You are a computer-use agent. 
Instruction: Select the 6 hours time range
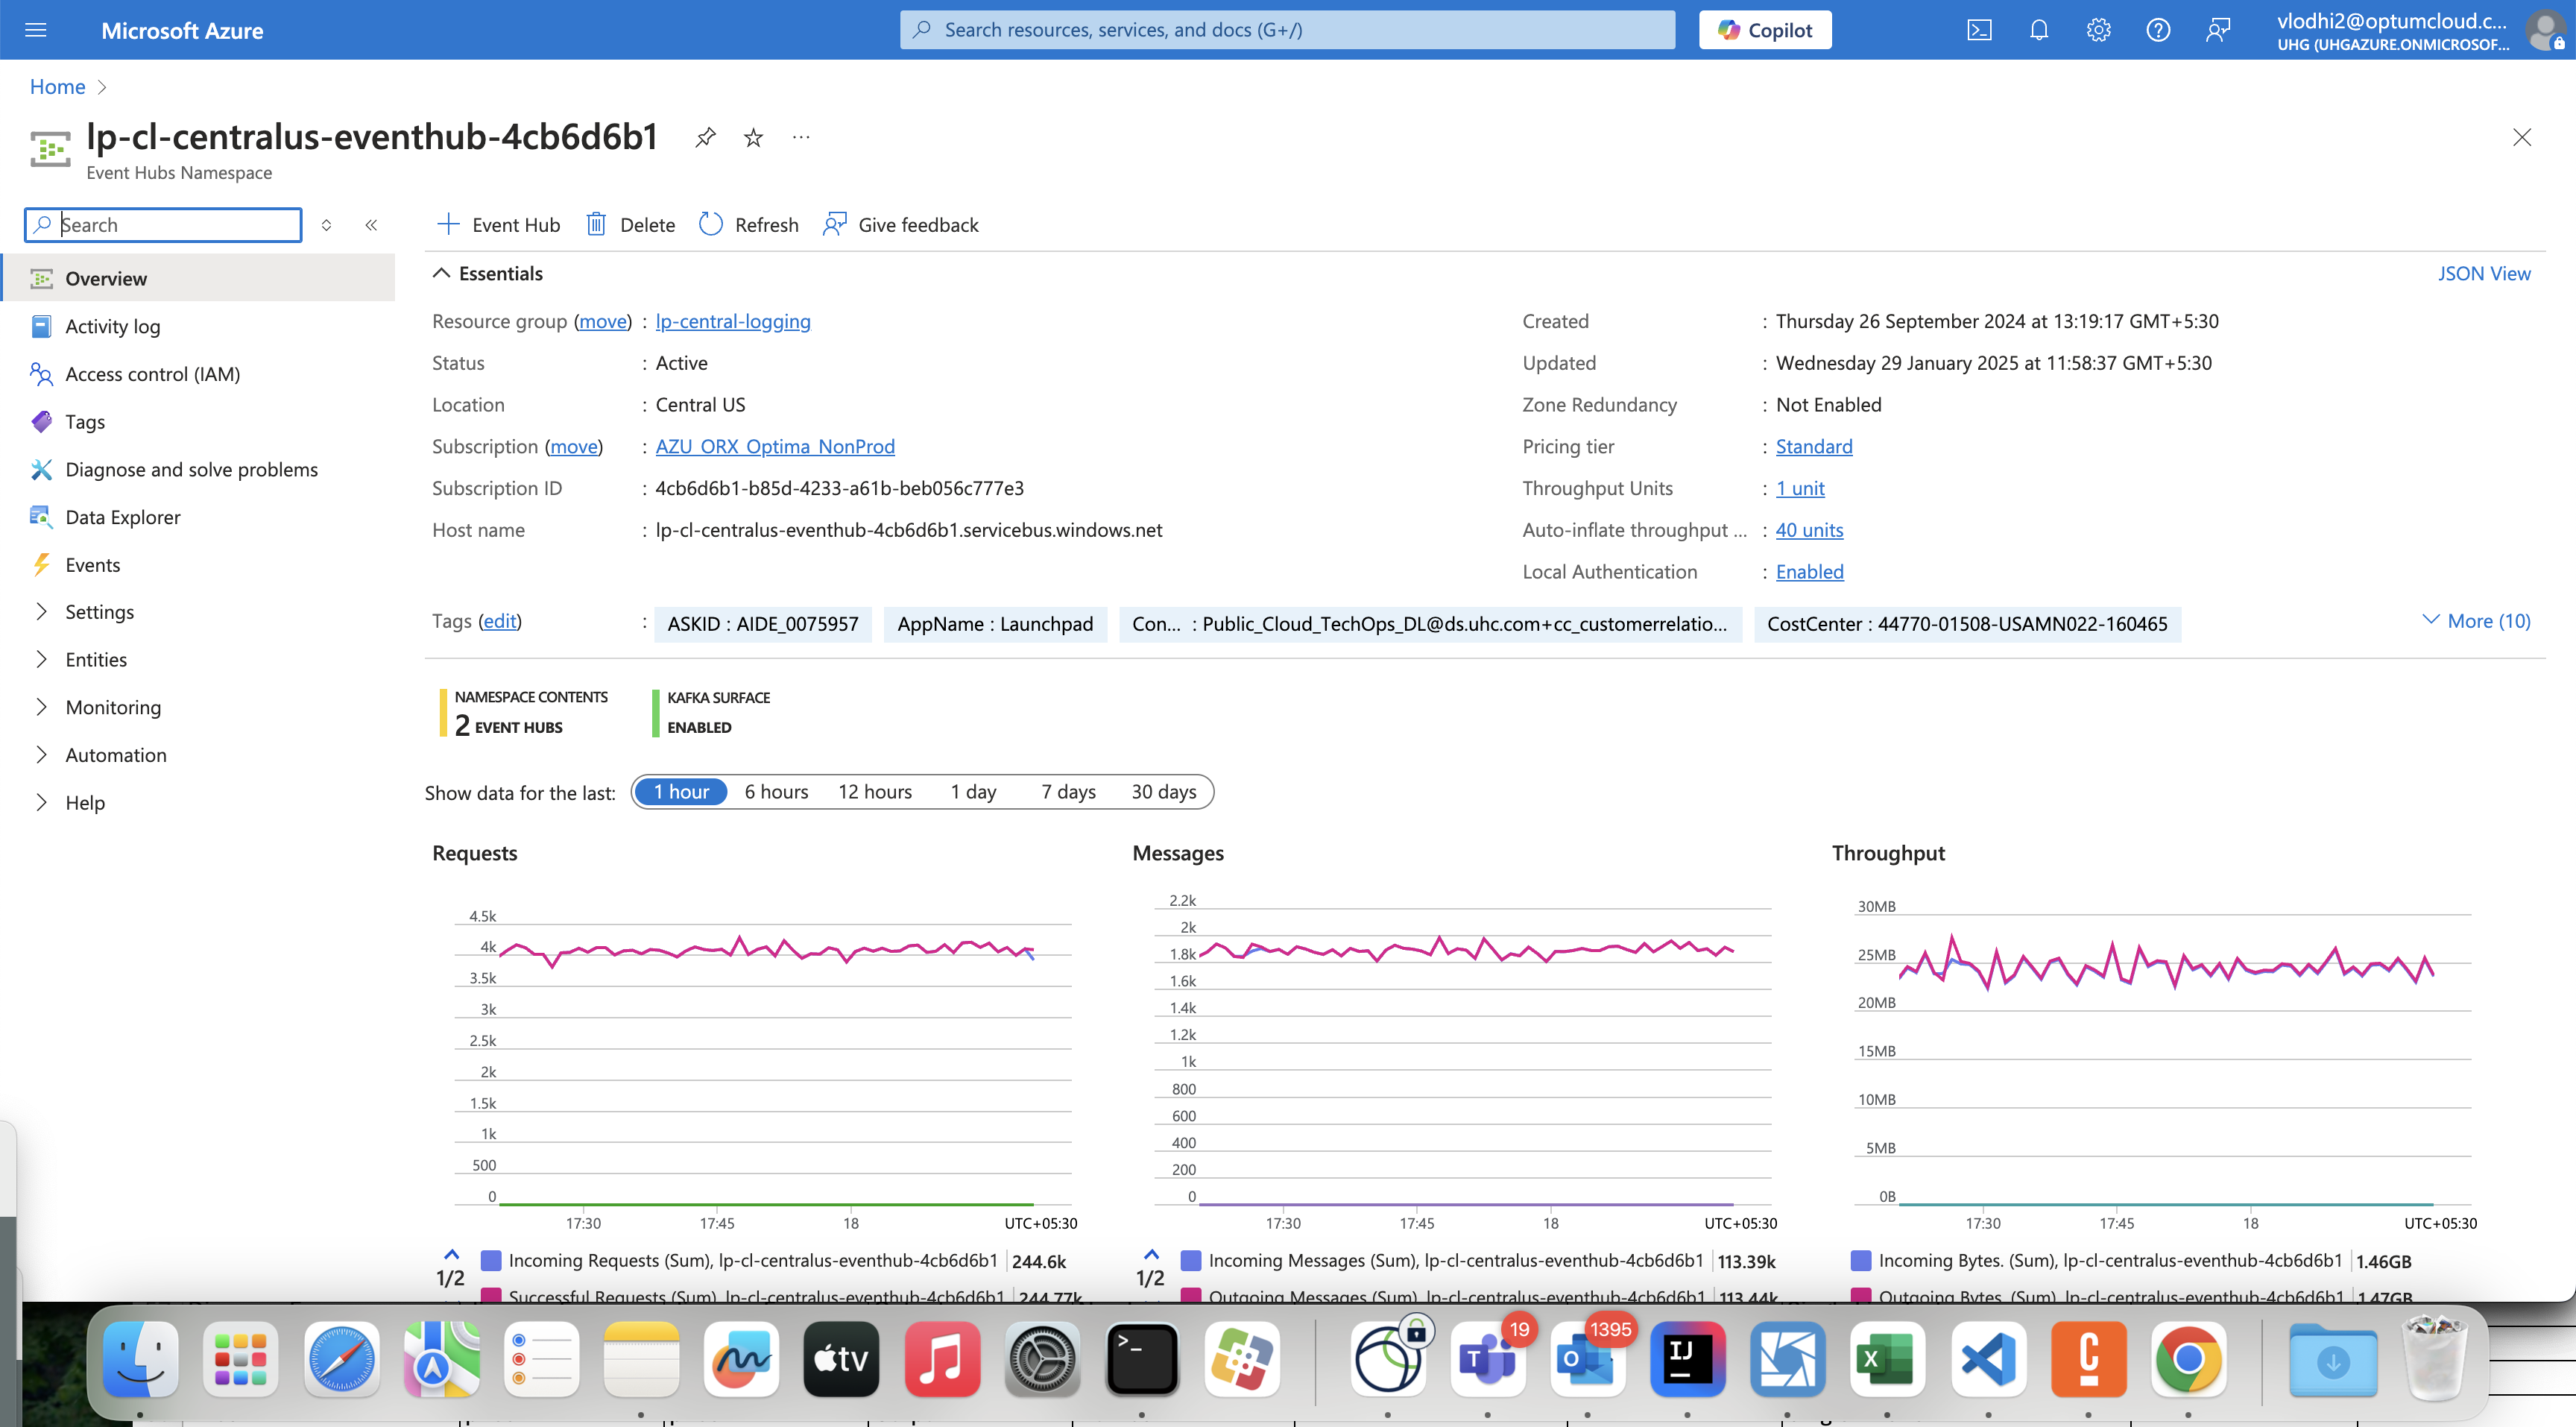[776, 792]
